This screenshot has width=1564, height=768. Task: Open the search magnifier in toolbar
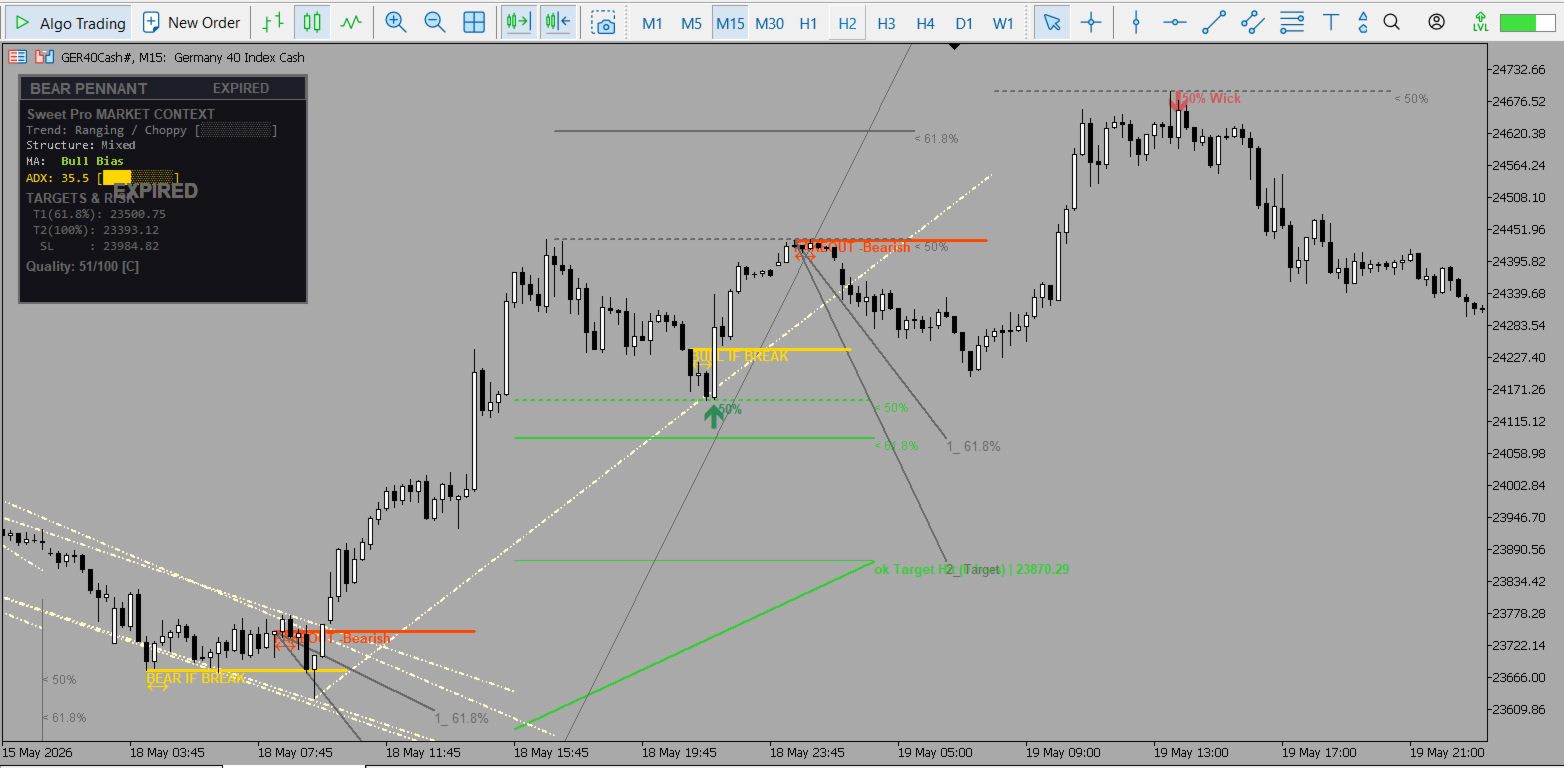tap(1391, 22)
